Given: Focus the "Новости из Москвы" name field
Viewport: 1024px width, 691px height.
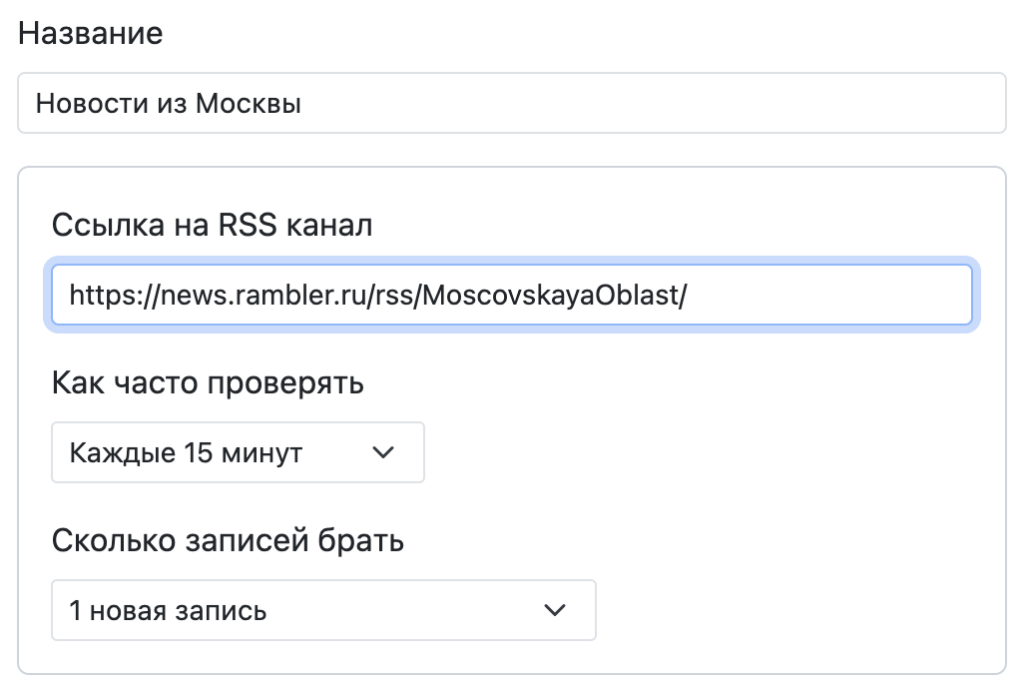Looking at the screenshot, I should (511, 103).
